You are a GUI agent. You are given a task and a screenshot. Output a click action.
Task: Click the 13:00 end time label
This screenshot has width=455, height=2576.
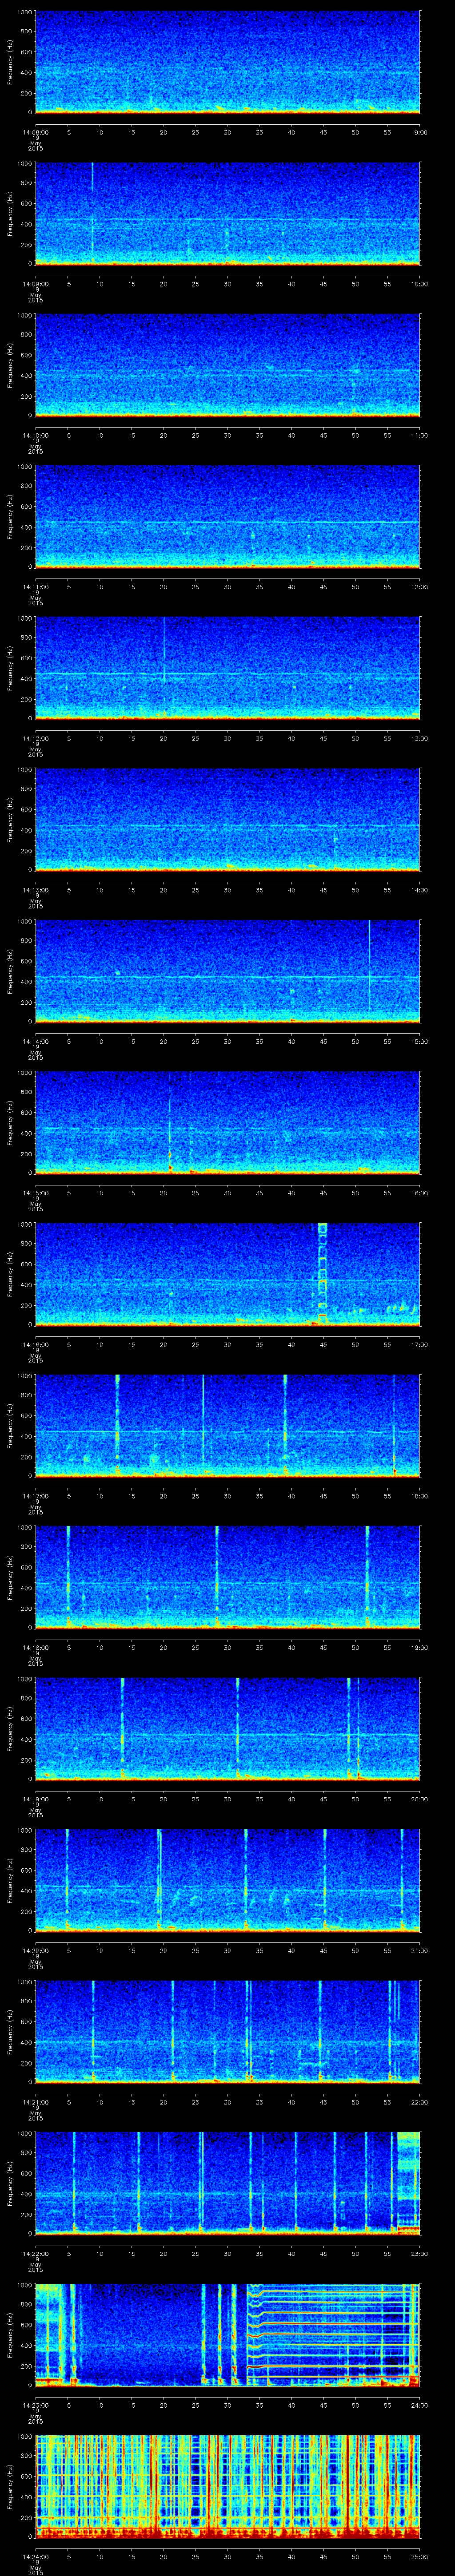(419, 738)
